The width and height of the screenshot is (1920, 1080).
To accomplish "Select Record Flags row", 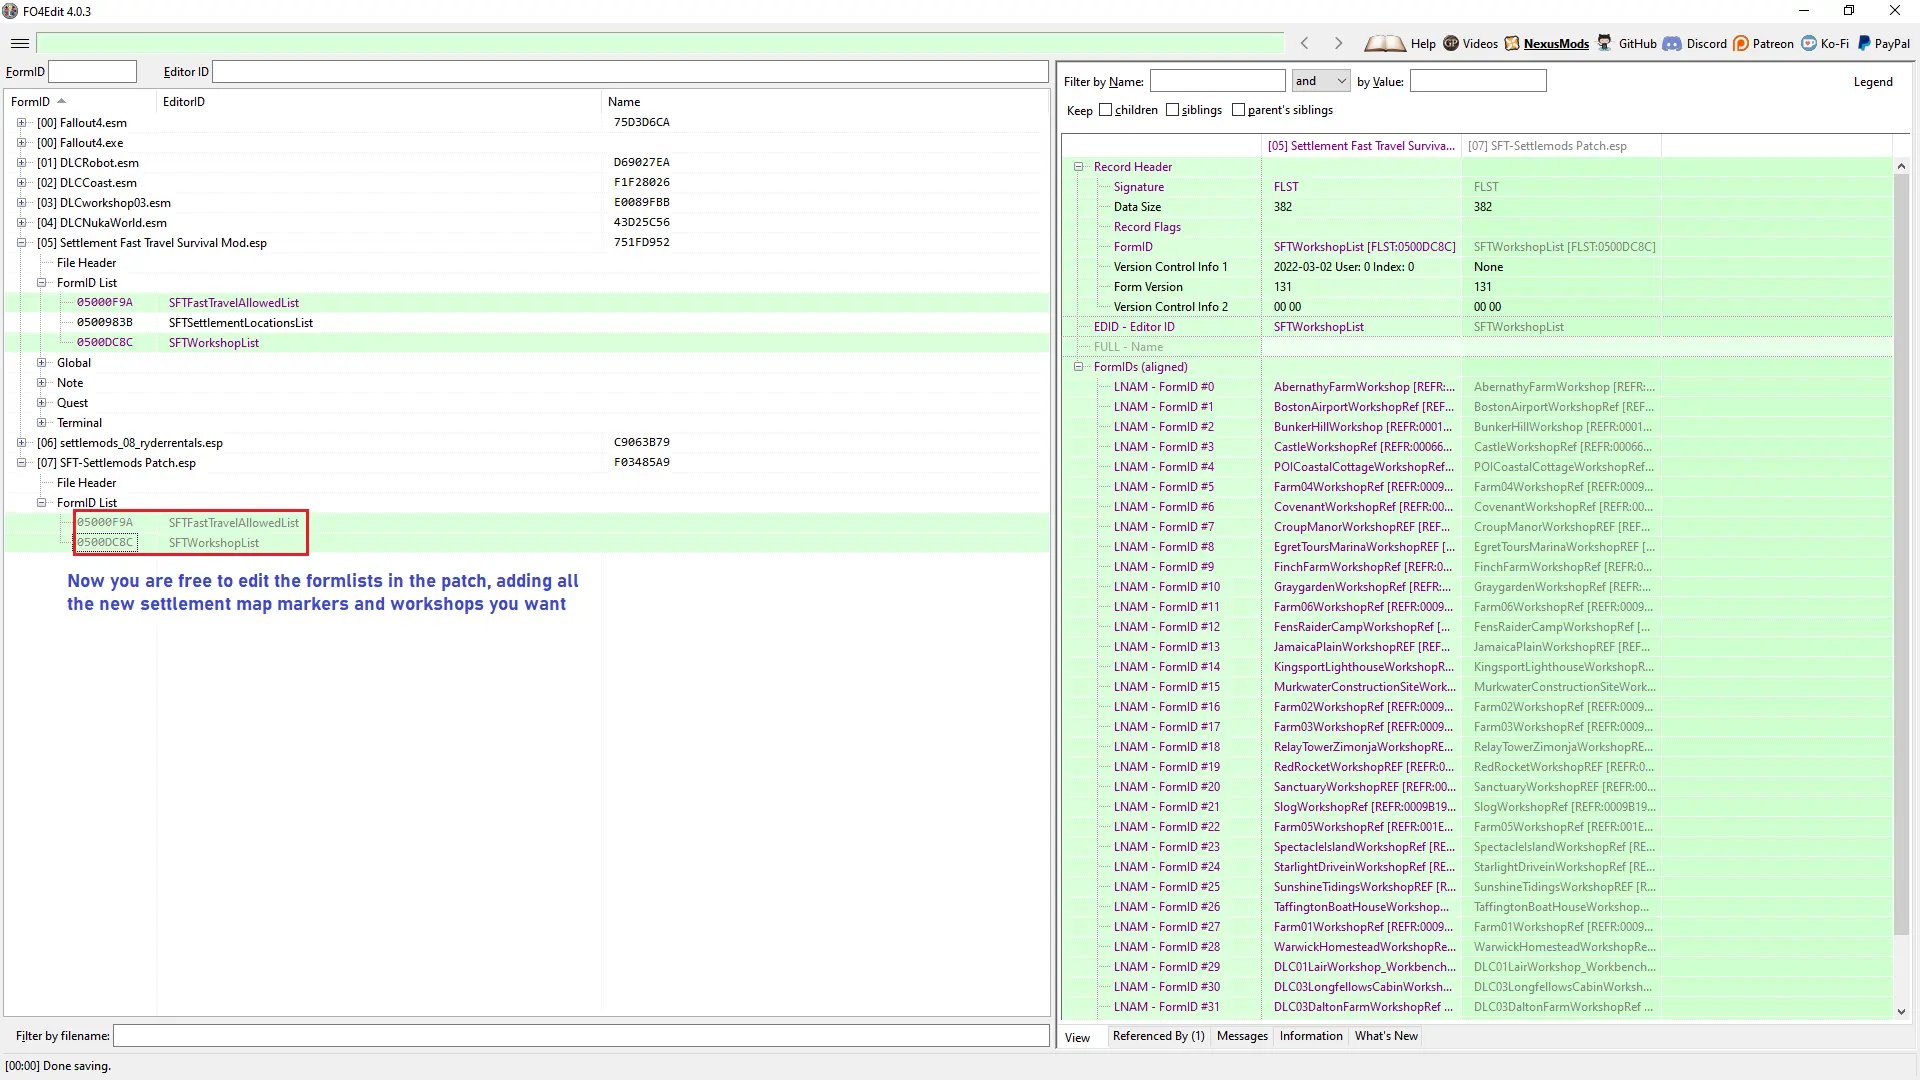I will pos(1476,227).
